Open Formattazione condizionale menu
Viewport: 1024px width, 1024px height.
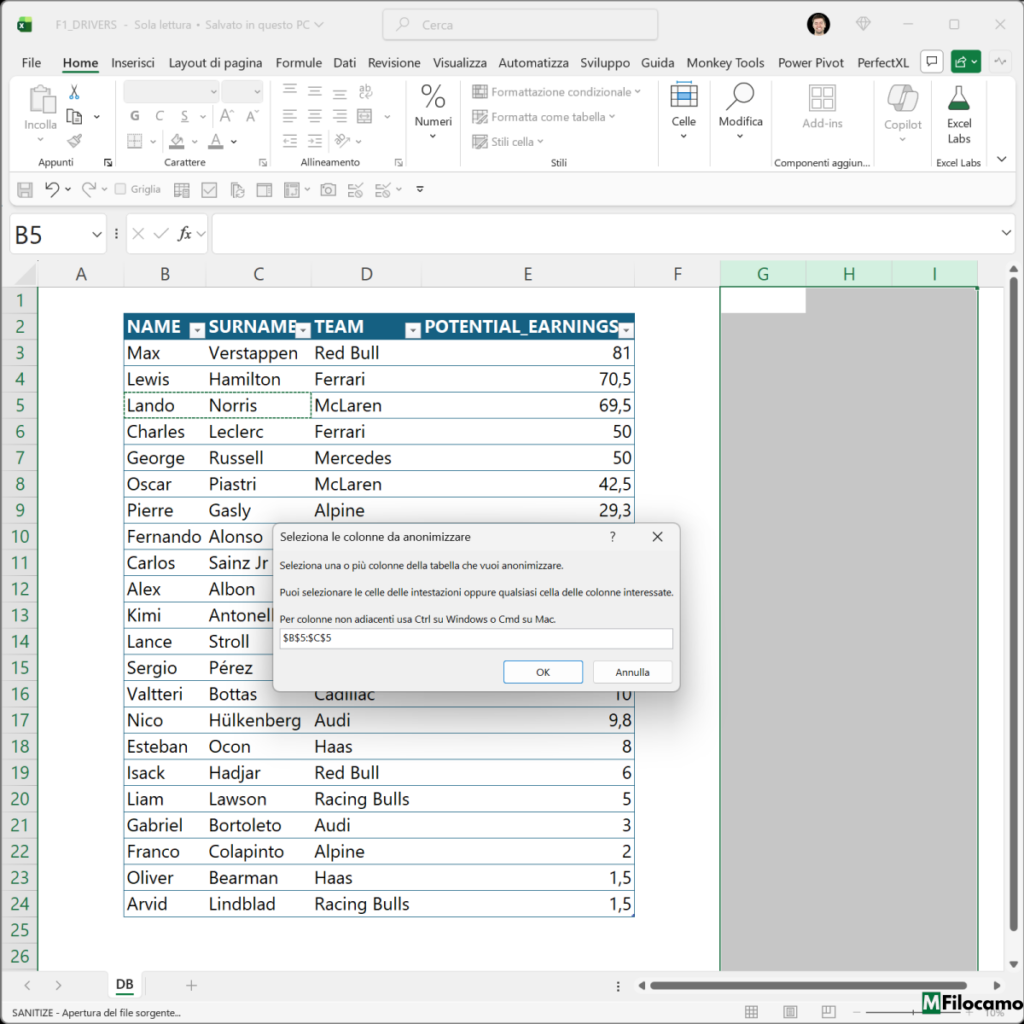(x=556, y=92)
